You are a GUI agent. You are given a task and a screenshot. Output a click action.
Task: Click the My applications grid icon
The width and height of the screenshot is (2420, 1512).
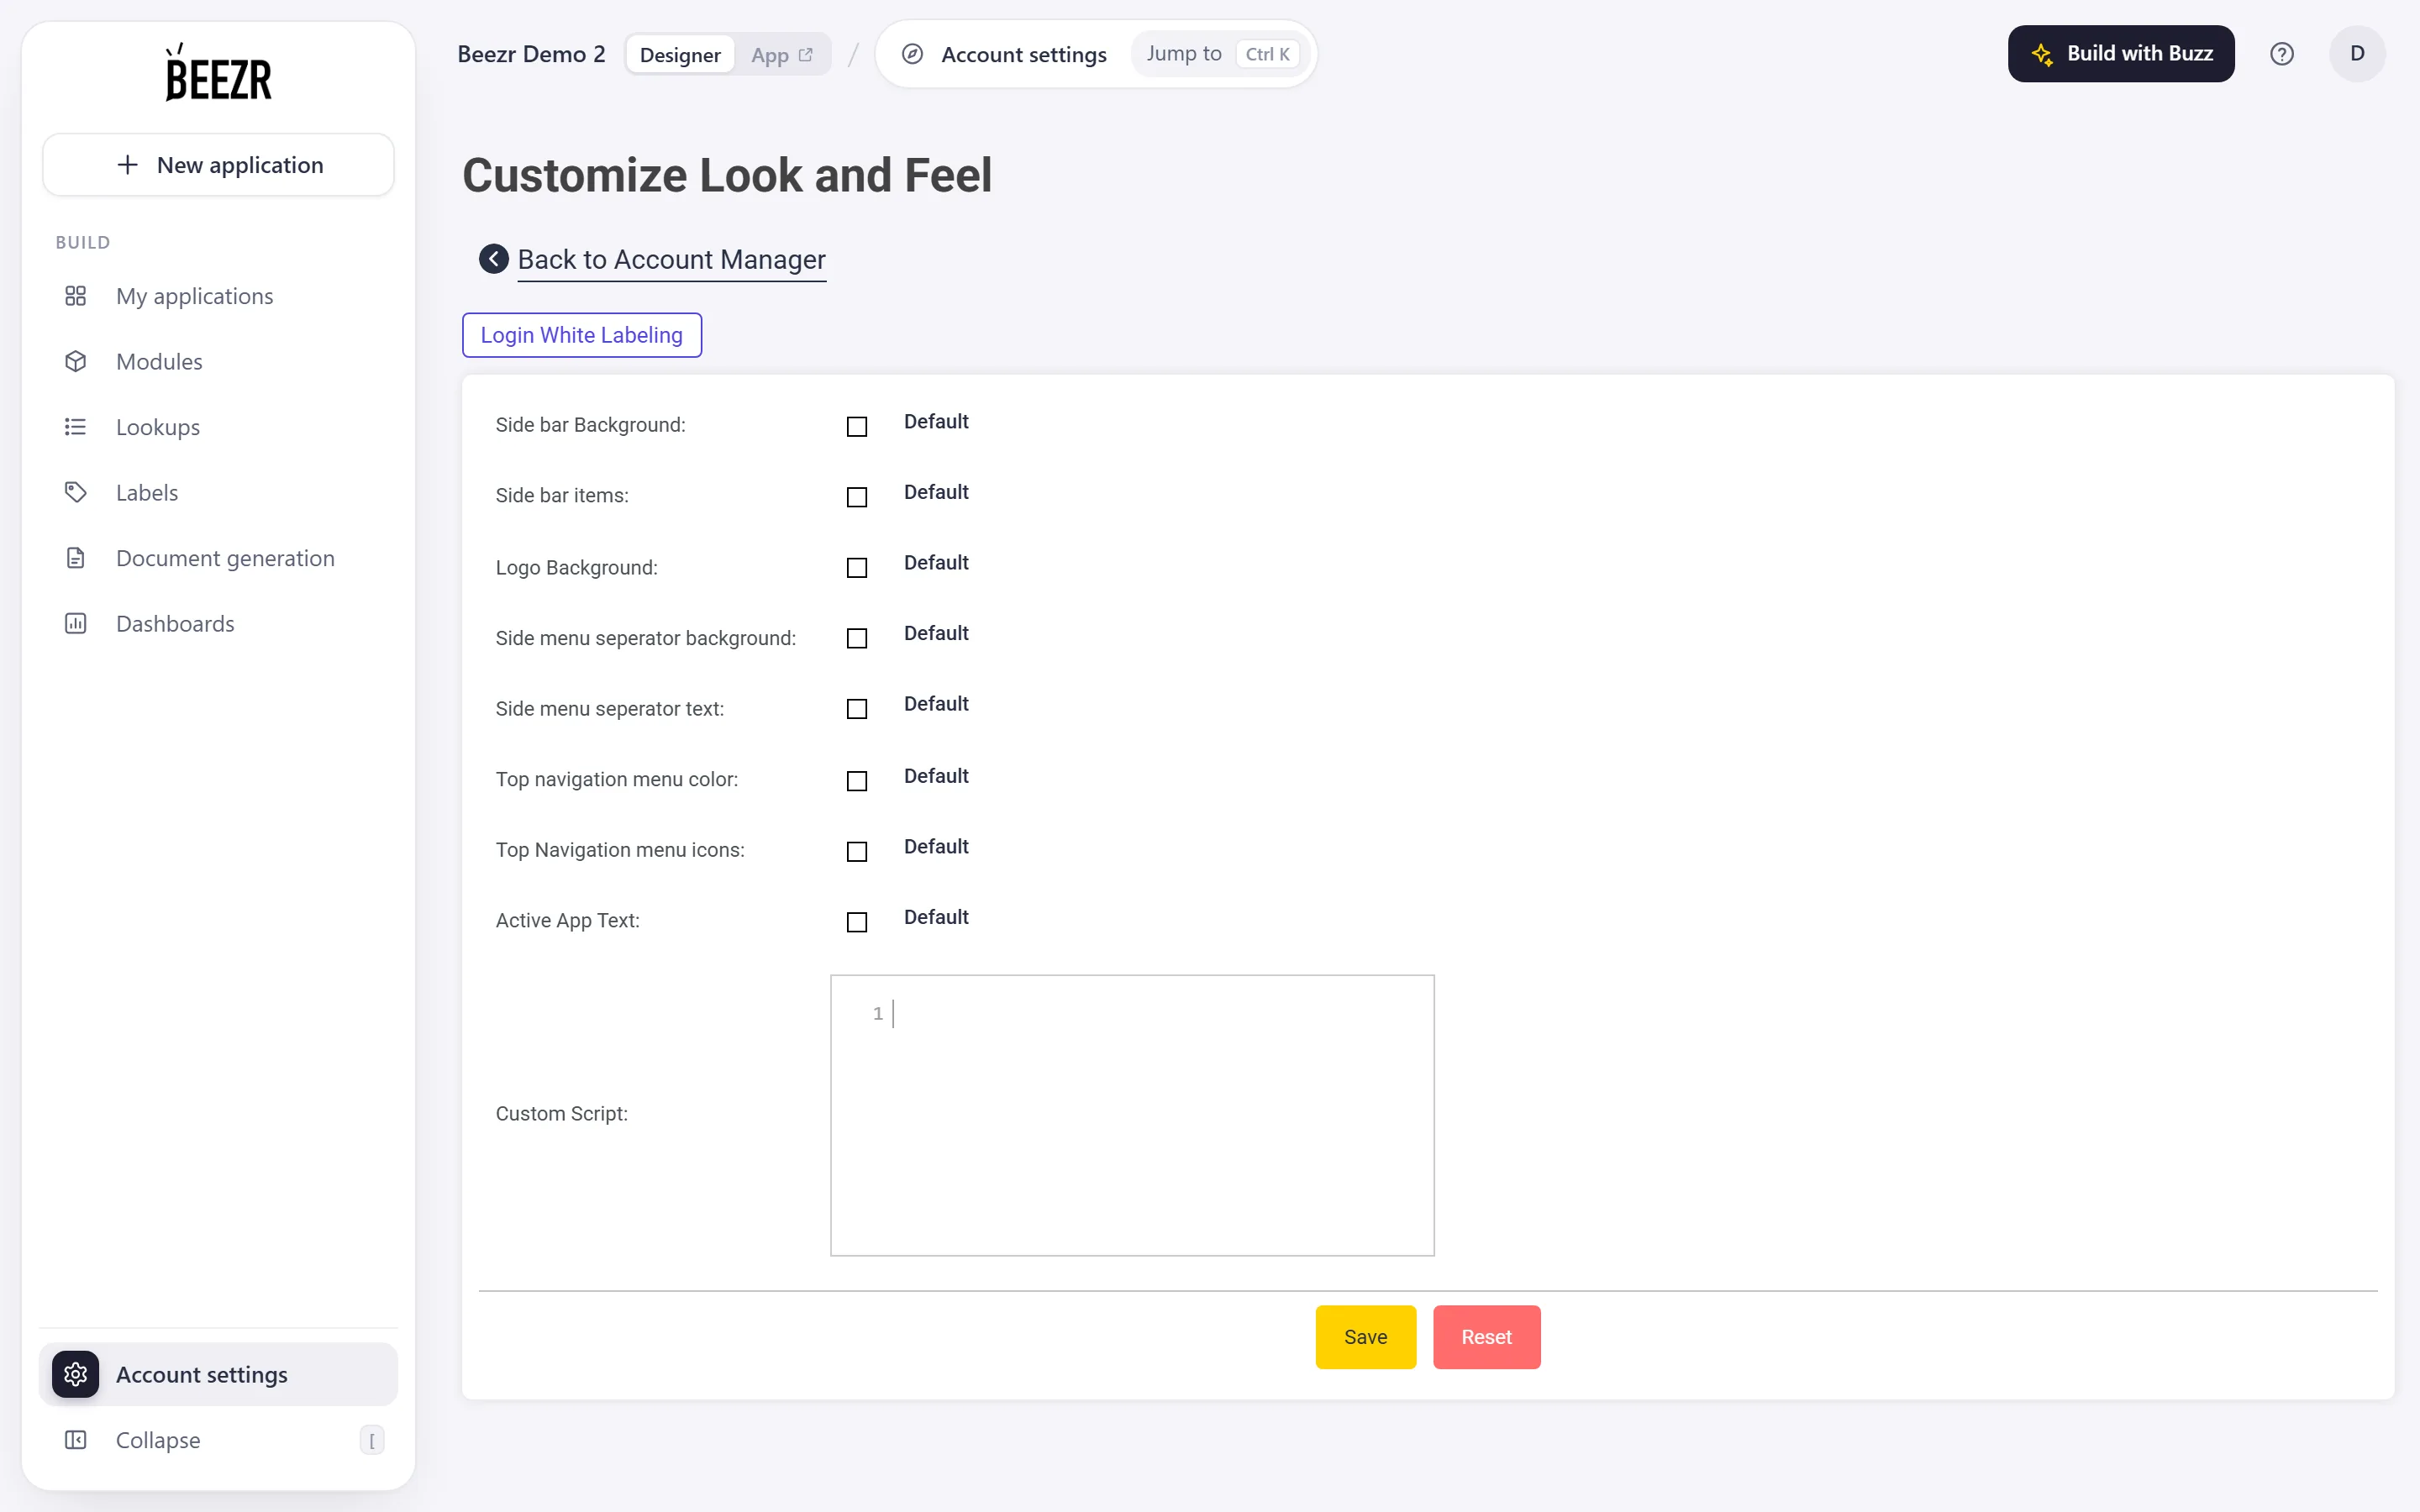click(x=76, y=296)
